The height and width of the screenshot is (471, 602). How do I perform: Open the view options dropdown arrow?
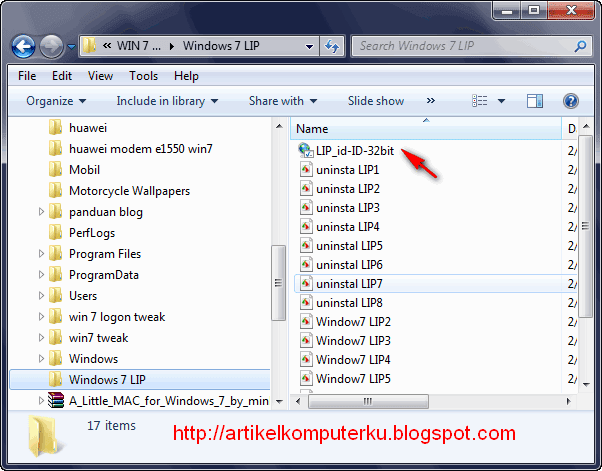pyautogui.click(x=501, y=101)
